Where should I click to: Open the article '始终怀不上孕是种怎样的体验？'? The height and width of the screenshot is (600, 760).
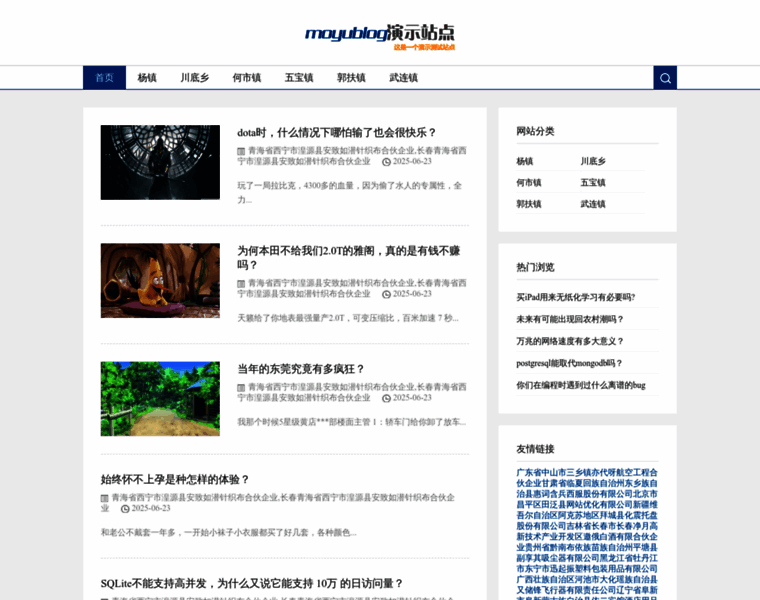point(175,480)
